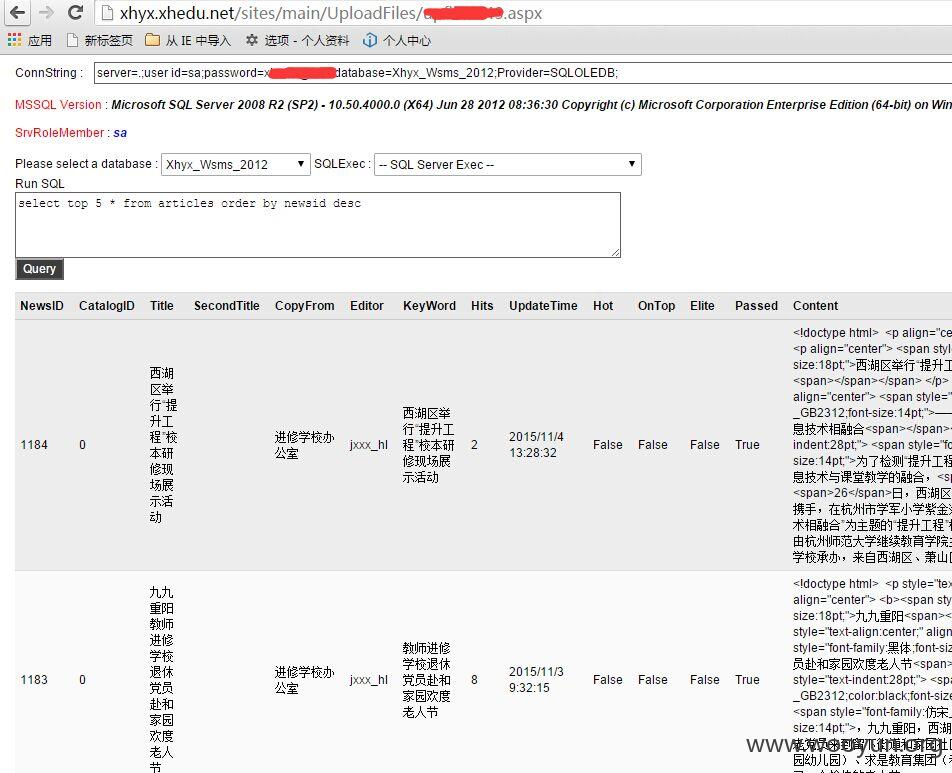This screenshot has height=773, width=952.
Task: Select Passed value True in row 1184
Action: click(747, 445)
